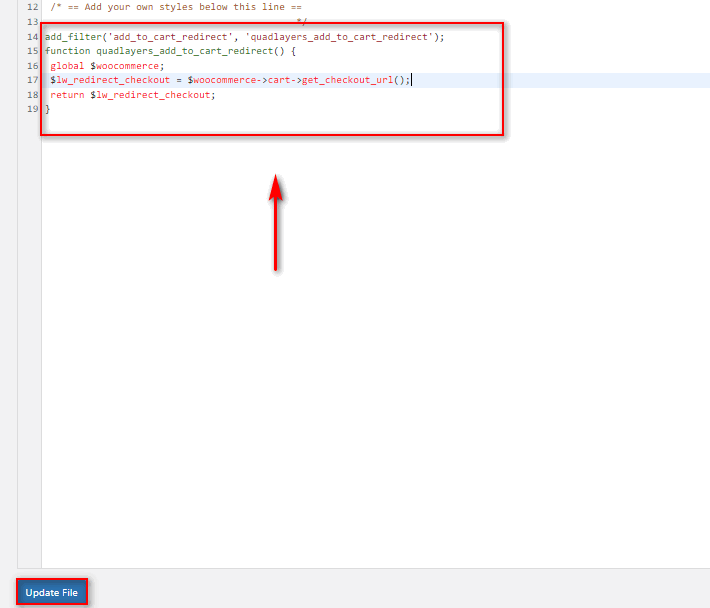Image resolution: width=710 pixels, height=608 pixels.
Task: Click the Update File button
Action: (52, 592)
